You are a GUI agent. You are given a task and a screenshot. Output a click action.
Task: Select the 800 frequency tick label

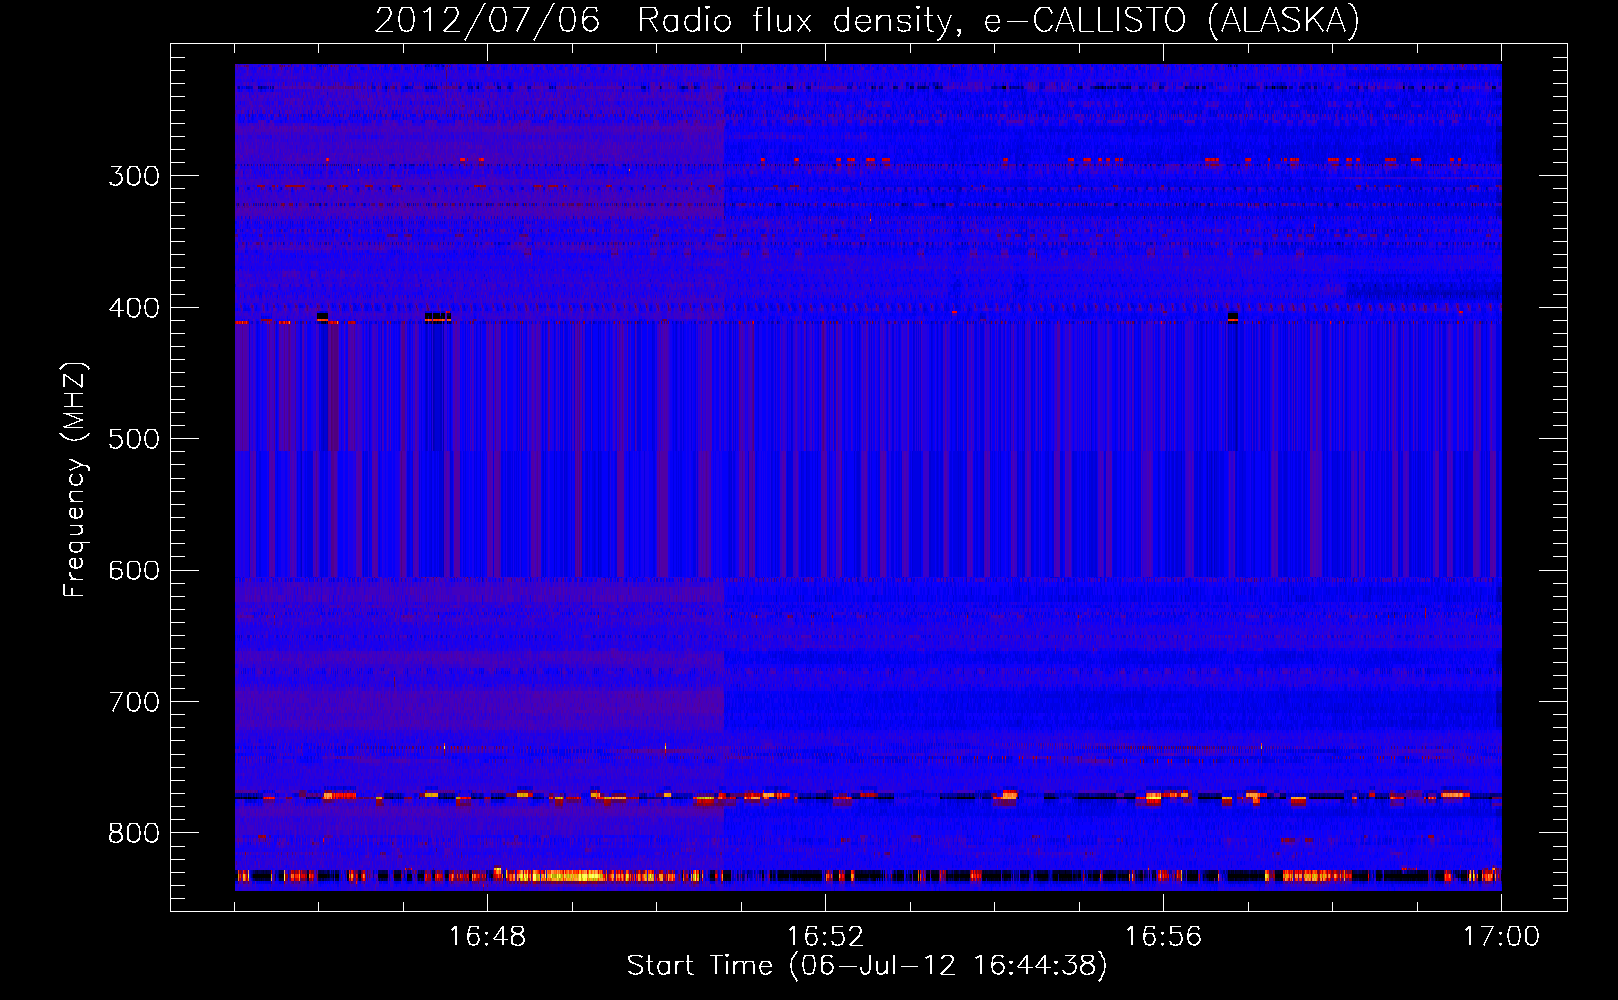pos(134,833)
